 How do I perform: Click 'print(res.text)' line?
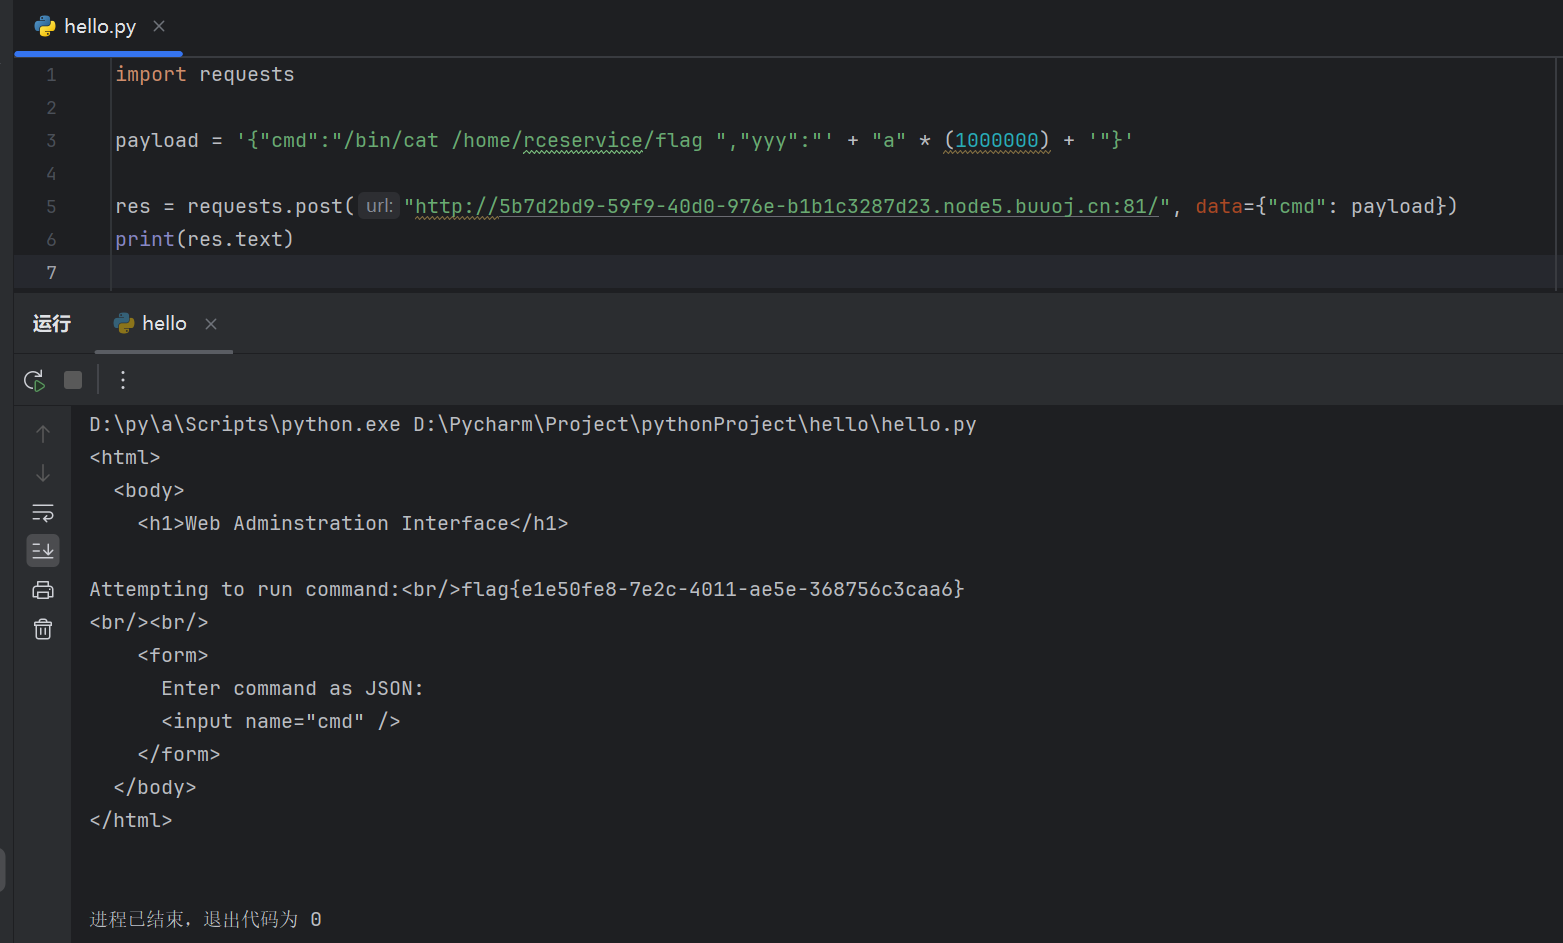tap(205, 239)
